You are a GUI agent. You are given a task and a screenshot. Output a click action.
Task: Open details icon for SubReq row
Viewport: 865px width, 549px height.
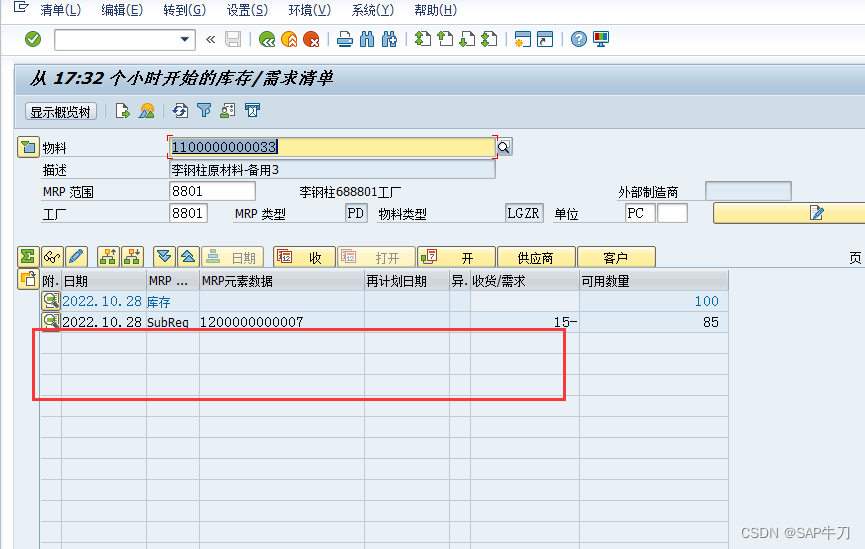click(x=51, y=322)
